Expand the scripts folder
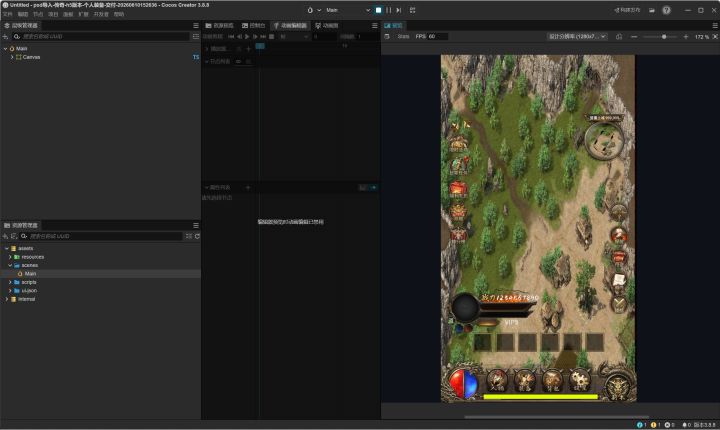 click(x=10, y=282)
